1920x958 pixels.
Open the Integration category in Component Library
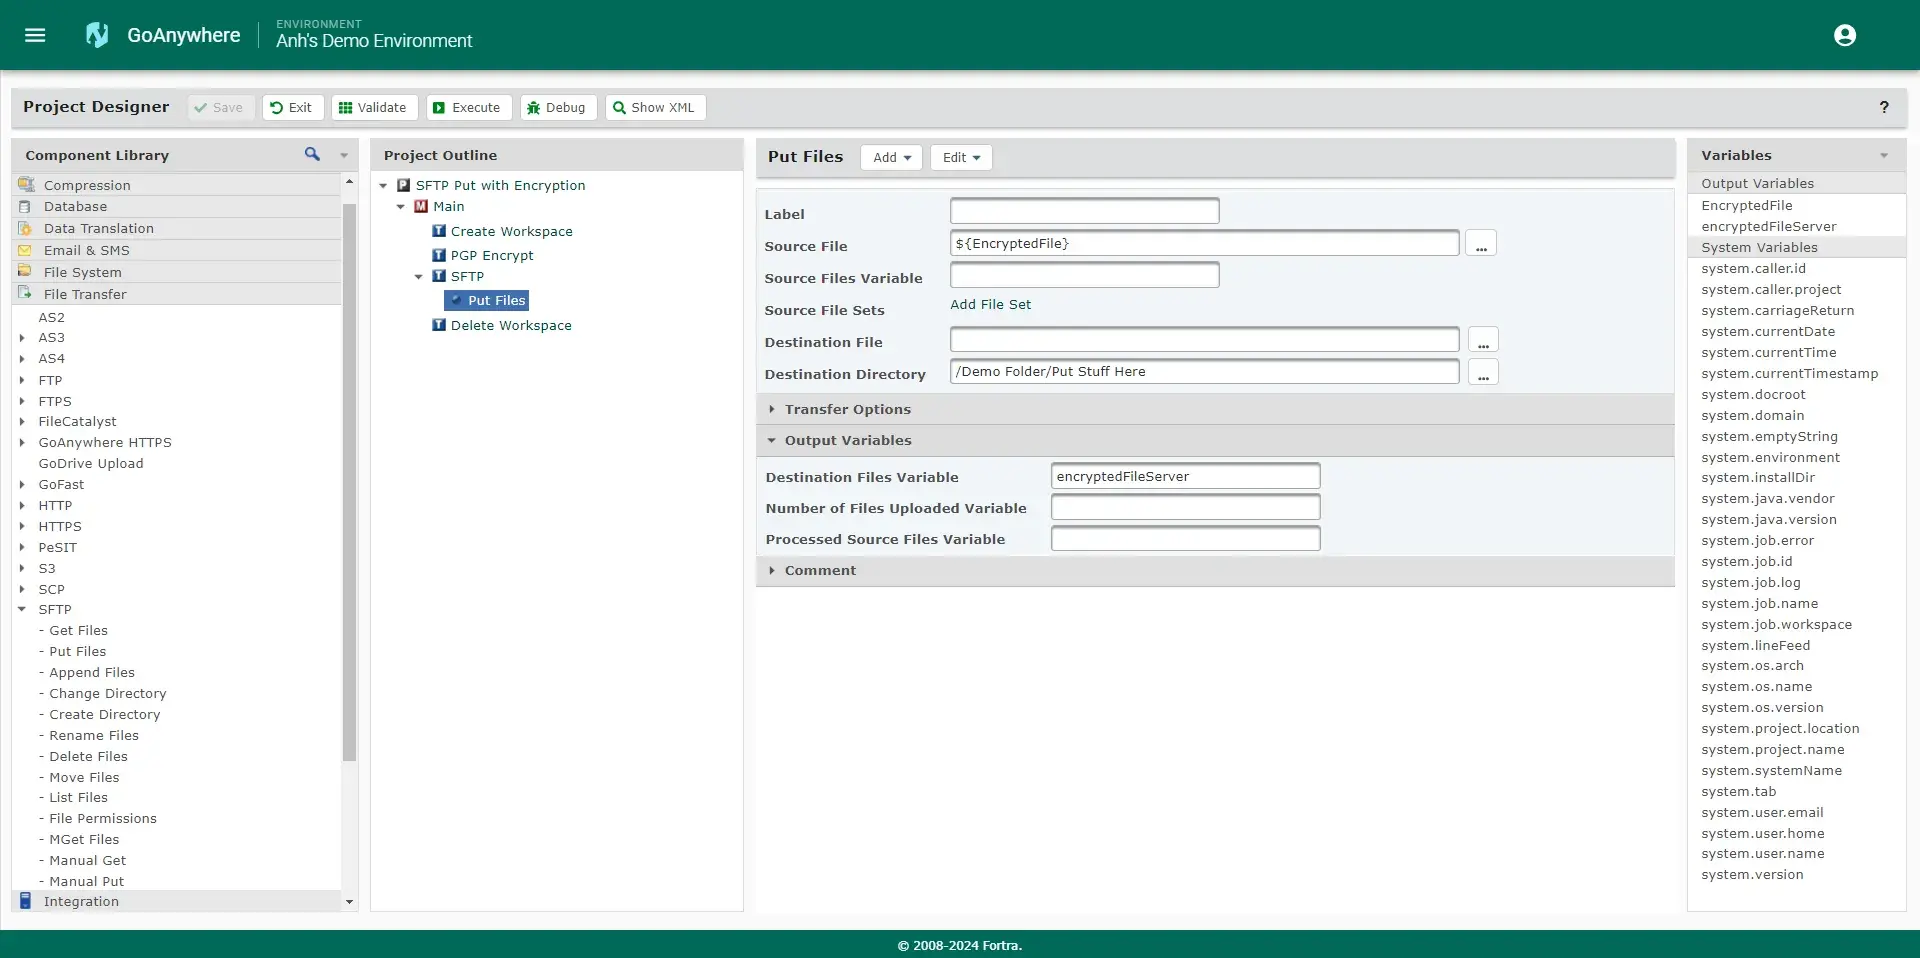coord(81,901)
